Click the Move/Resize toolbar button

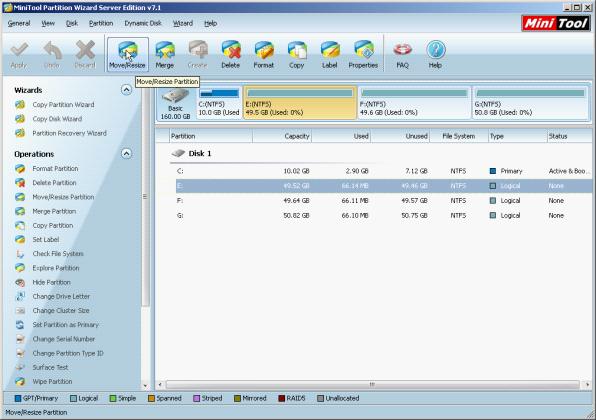127,55
